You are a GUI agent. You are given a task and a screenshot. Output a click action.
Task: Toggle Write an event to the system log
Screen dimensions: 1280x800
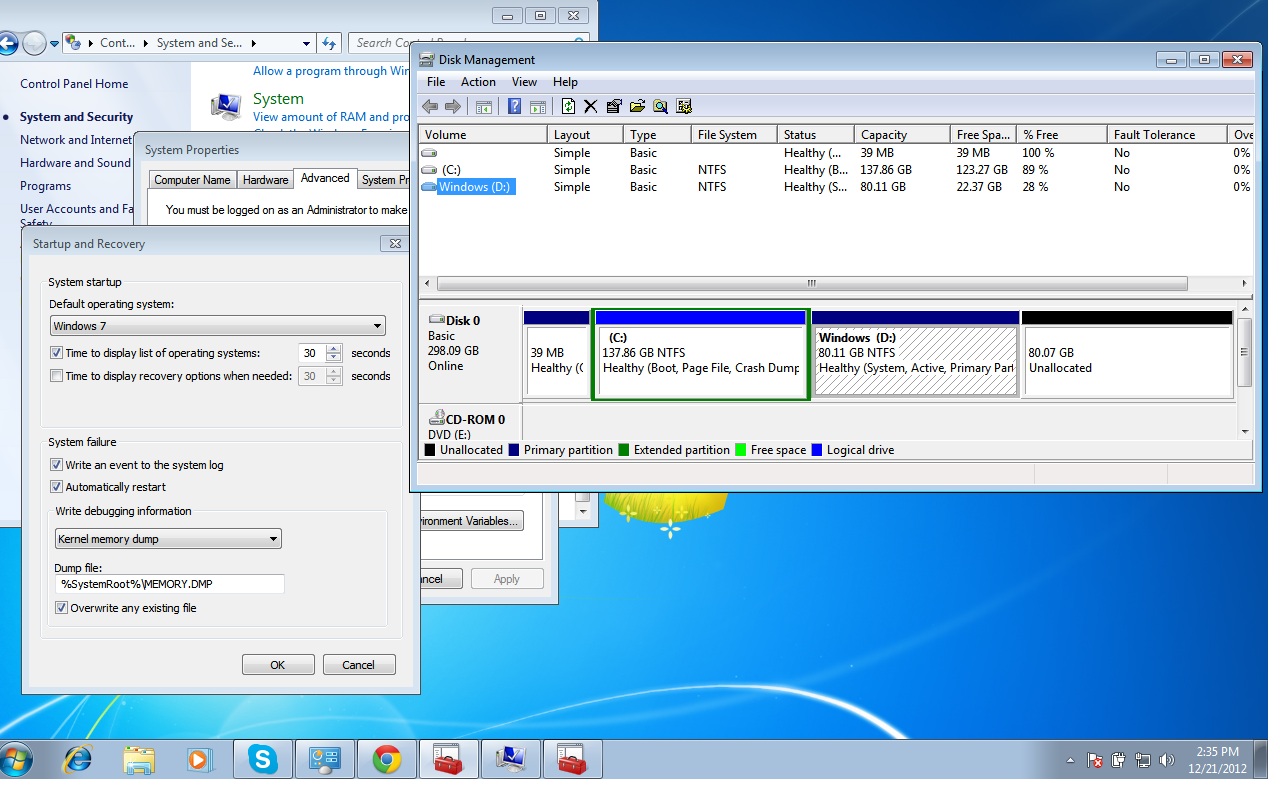click(56, 465)
